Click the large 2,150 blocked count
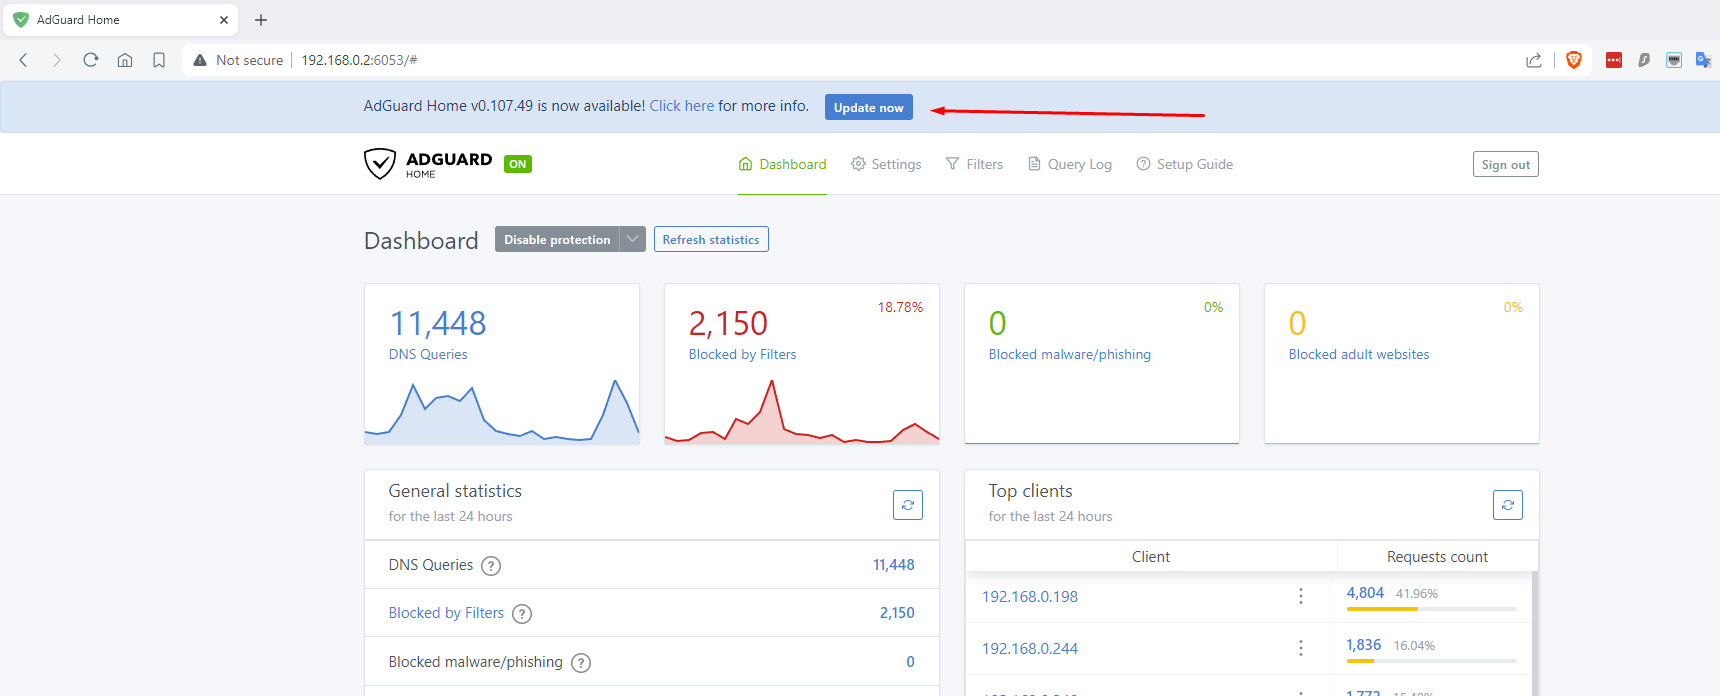Image resolution: width=1720 pixels, height=696 pixels. 728,323
